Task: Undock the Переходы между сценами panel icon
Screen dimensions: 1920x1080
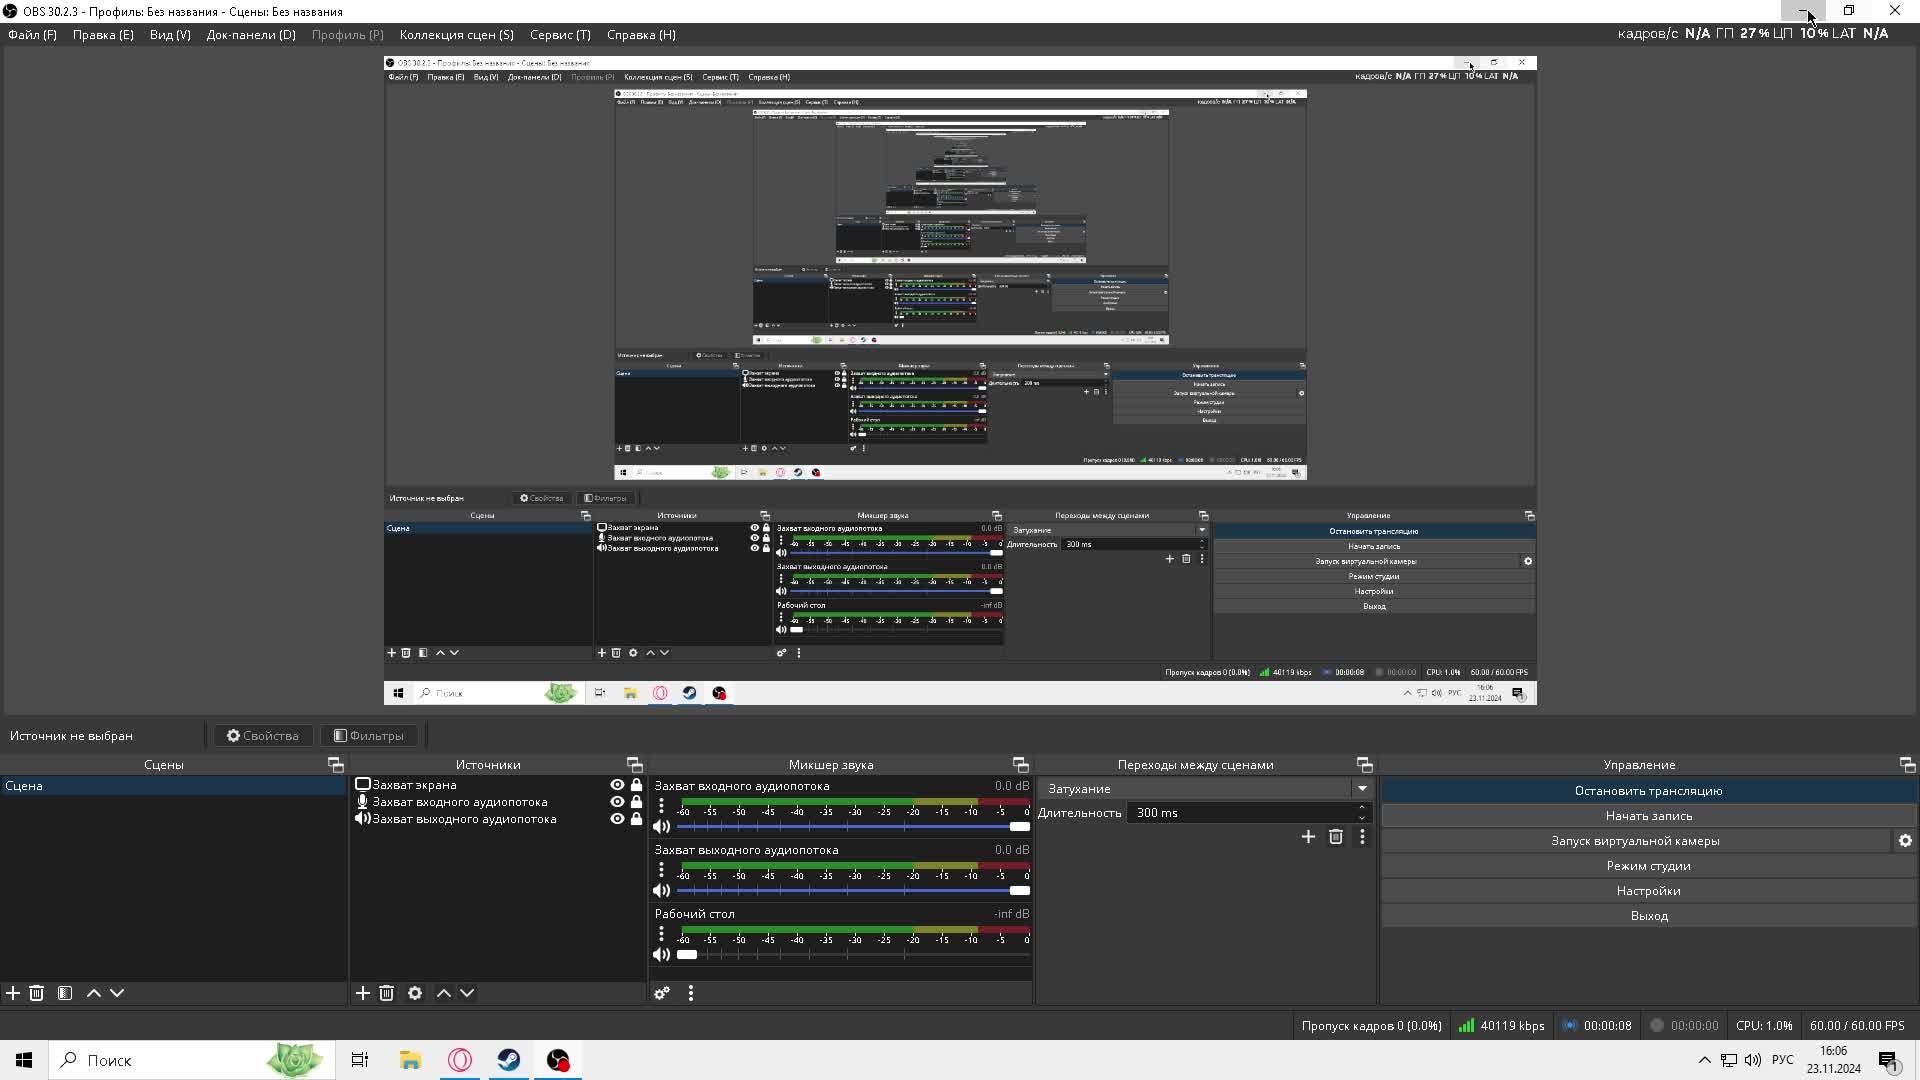Action: tap(1364, 765)
